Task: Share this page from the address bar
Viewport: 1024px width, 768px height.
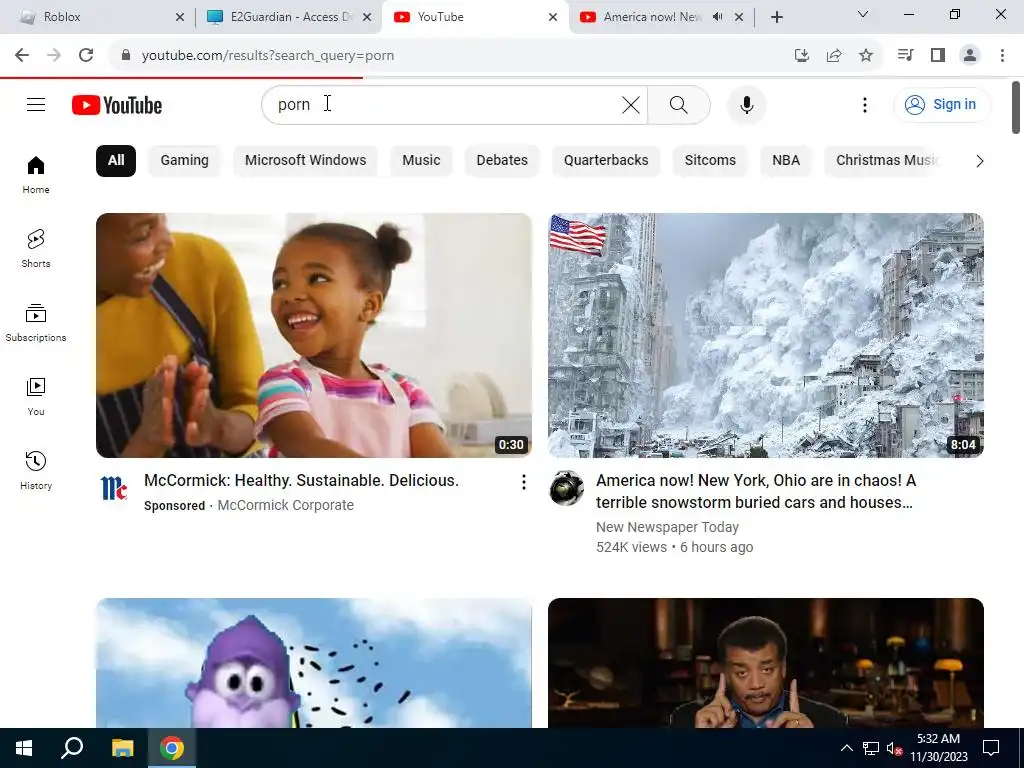Action: point(834,56)
